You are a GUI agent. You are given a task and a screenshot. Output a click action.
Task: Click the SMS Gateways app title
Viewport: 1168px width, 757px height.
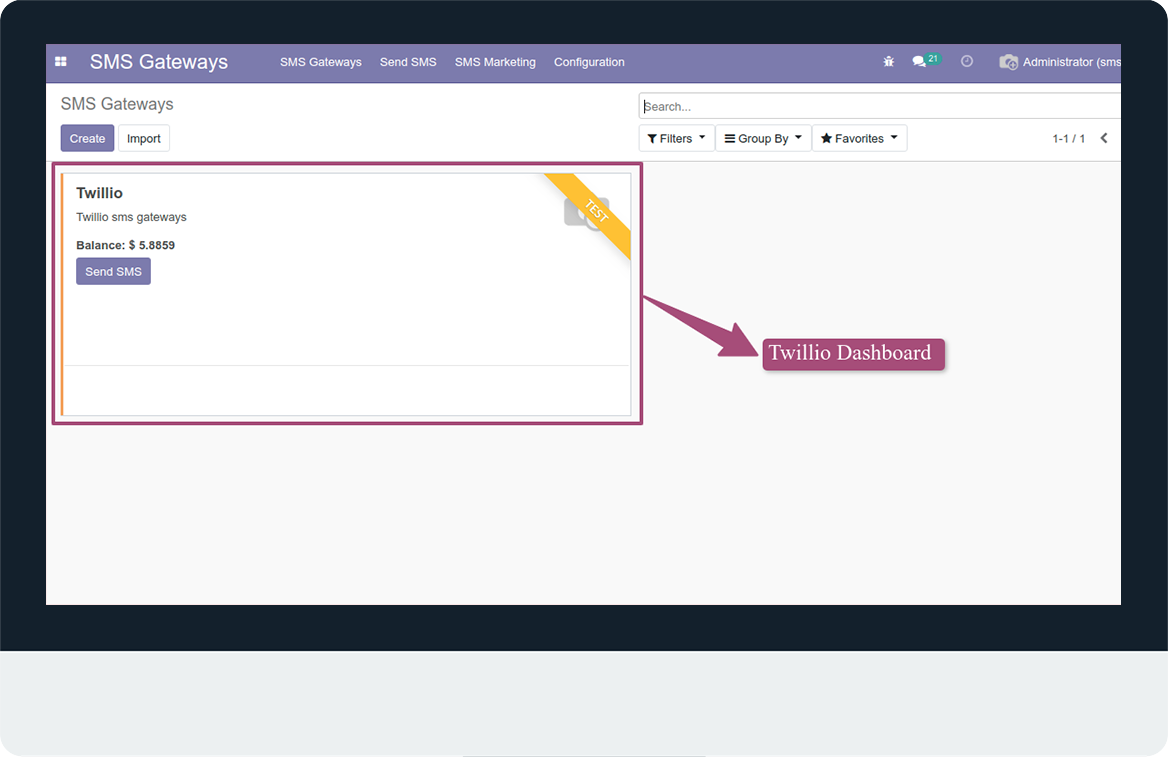click(159, 62)
